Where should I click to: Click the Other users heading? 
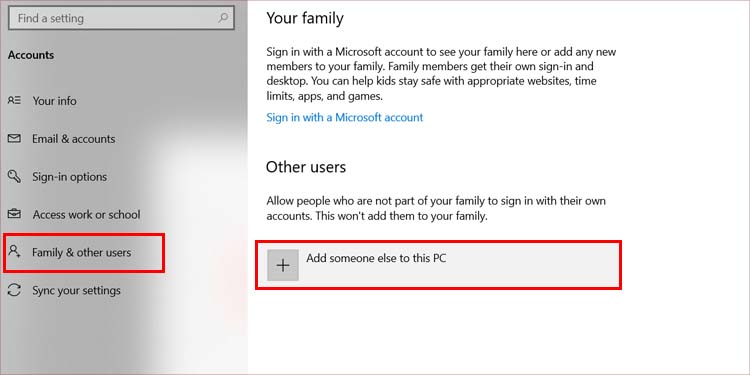click(306, 167)
